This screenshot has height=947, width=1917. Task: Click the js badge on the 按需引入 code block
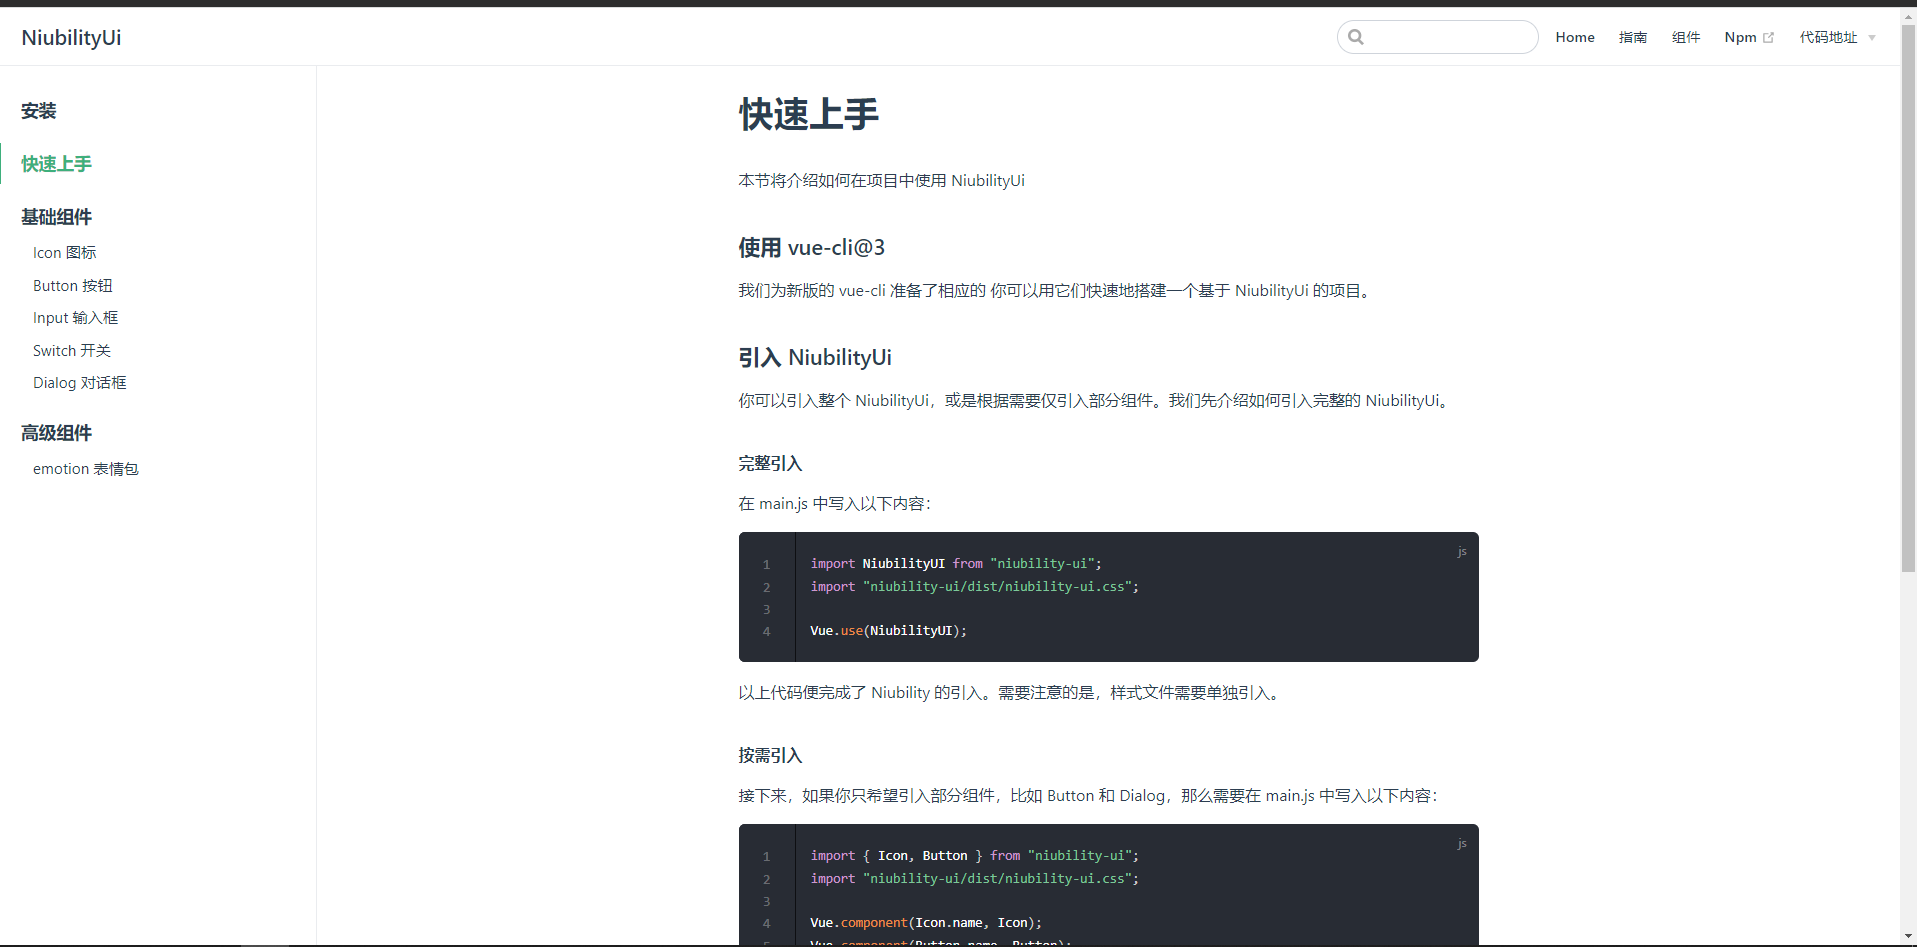[1461, 844]
